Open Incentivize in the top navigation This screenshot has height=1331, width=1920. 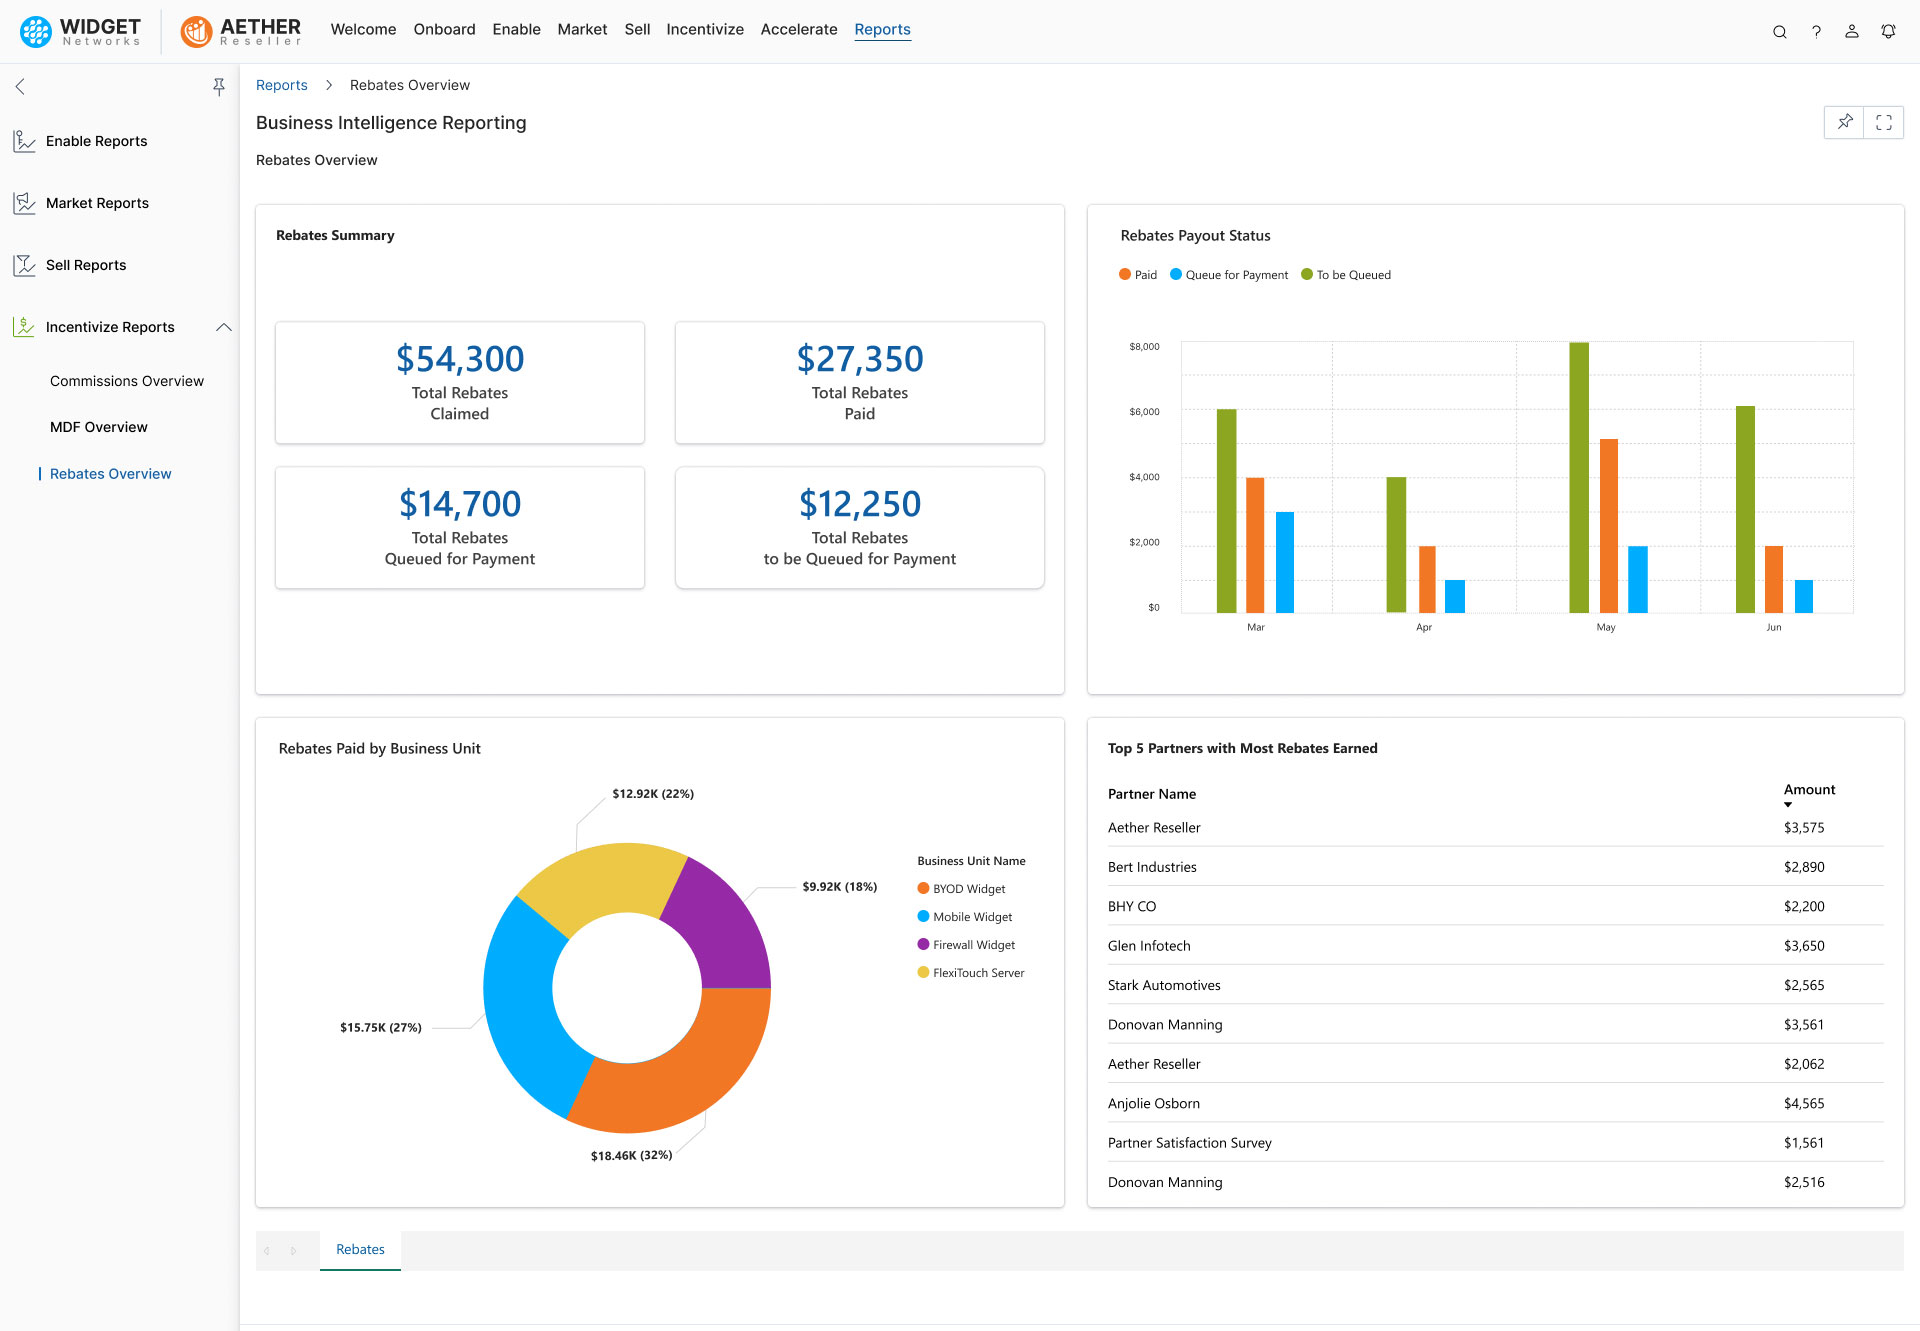click(705, 29)
